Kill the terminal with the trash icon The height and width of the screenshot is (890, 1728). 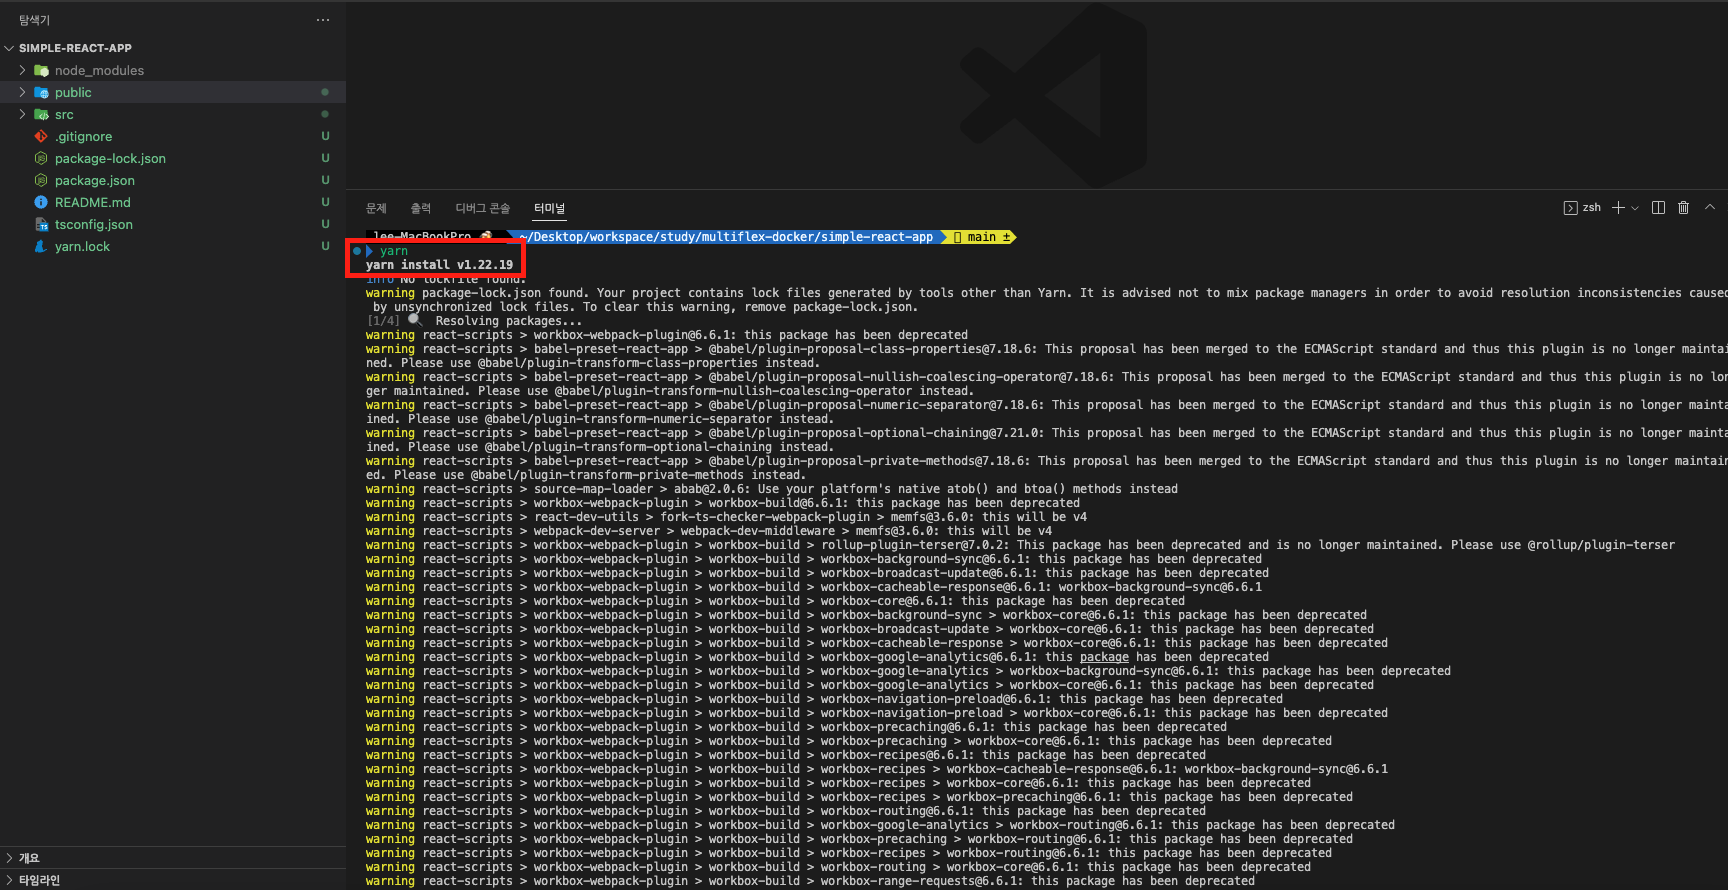coord(1684,208)
